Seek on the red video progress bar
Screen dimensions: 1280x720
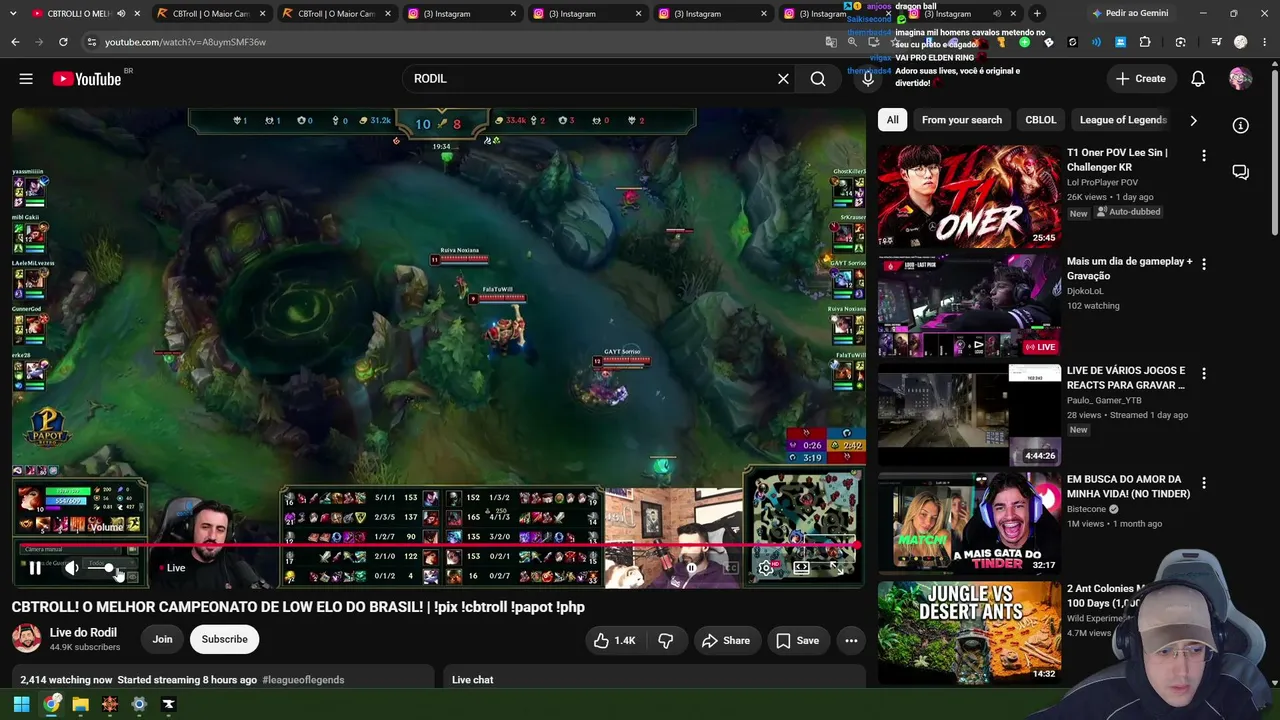click(437, 546)
